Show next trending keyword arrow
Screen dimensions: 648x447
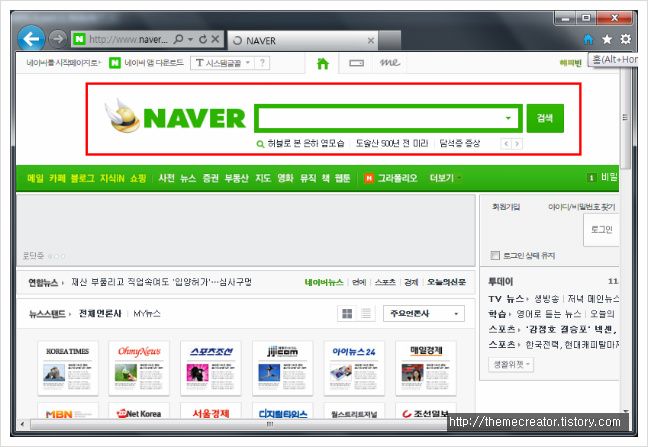(x=517, y=144)
